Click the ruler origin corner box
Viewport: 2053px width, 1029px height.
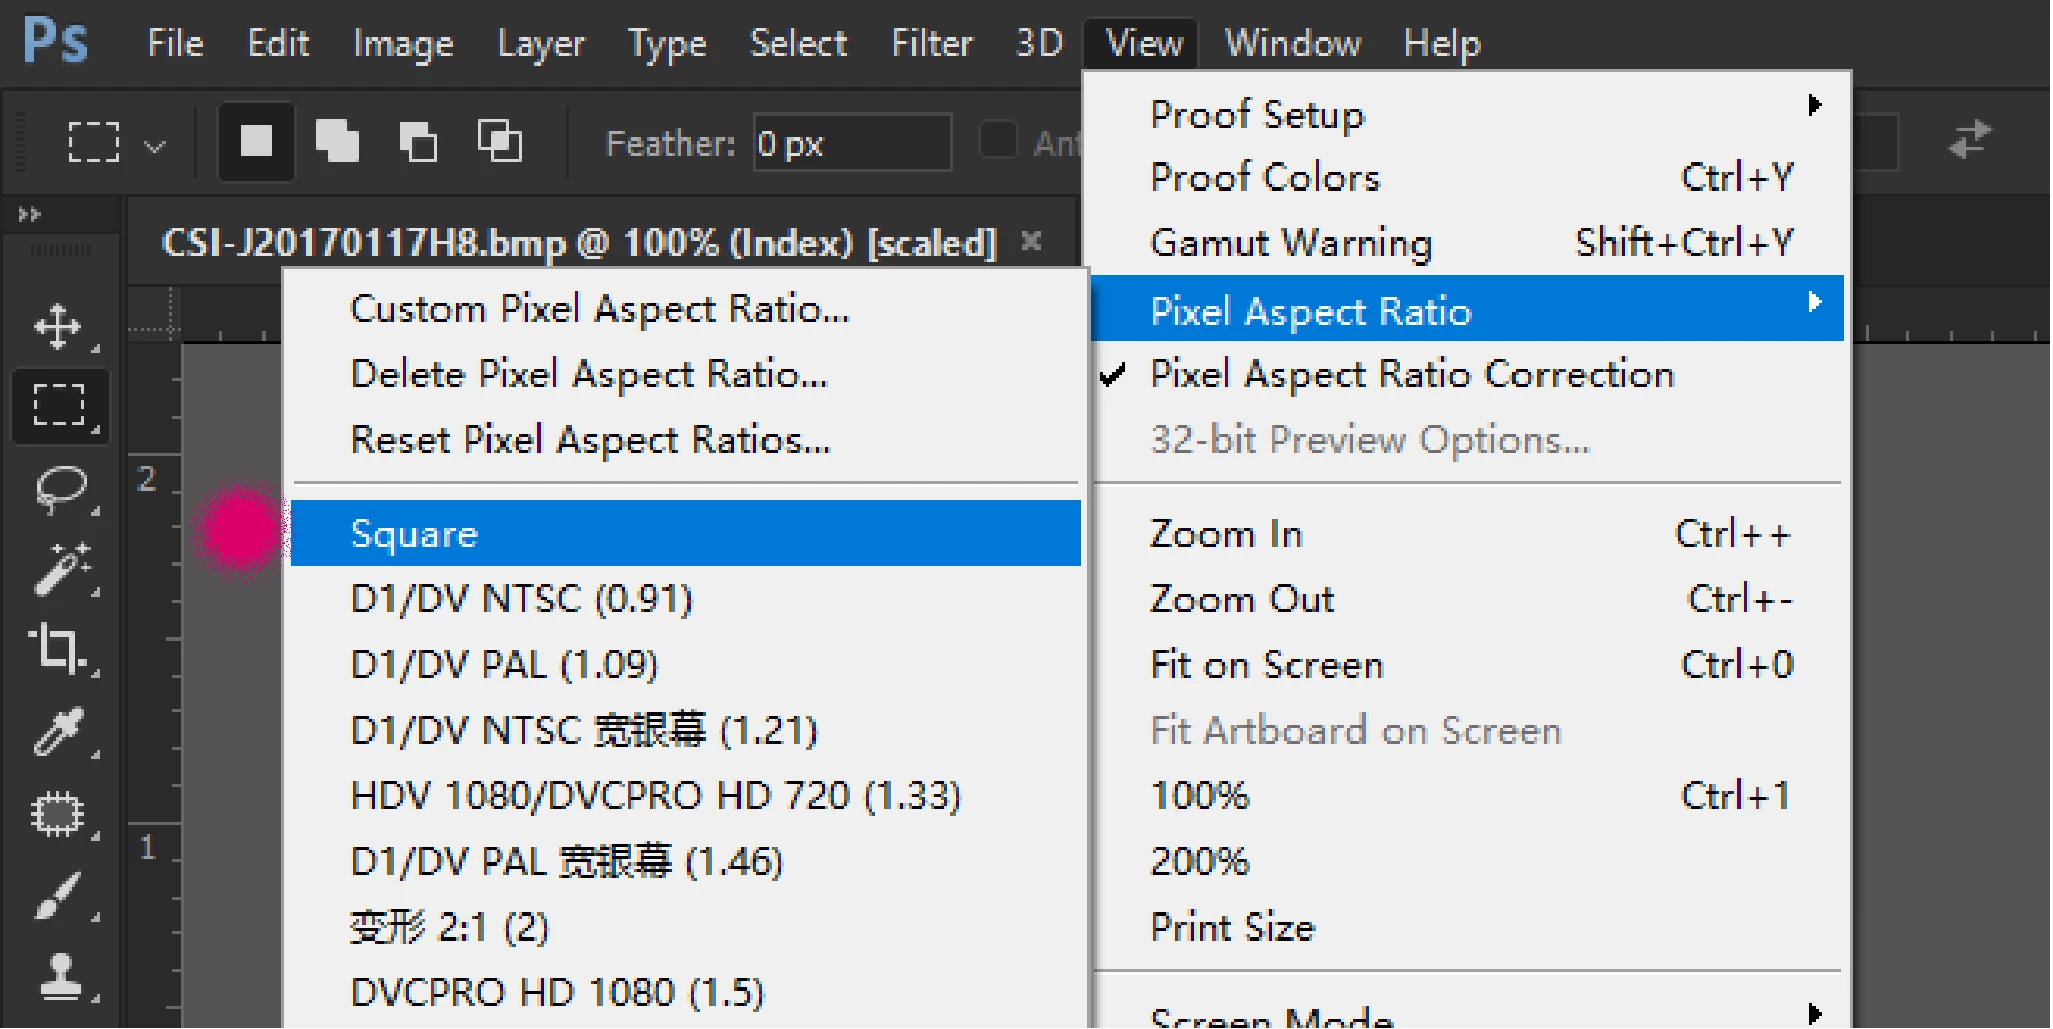pos(154,313)
